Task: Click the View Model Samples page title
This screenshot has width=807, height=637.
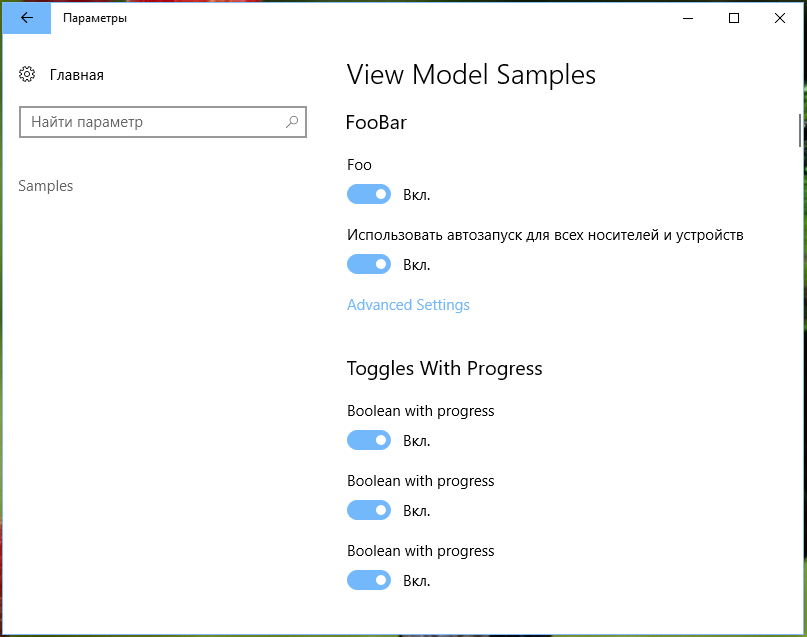Action: coord(471,75)
